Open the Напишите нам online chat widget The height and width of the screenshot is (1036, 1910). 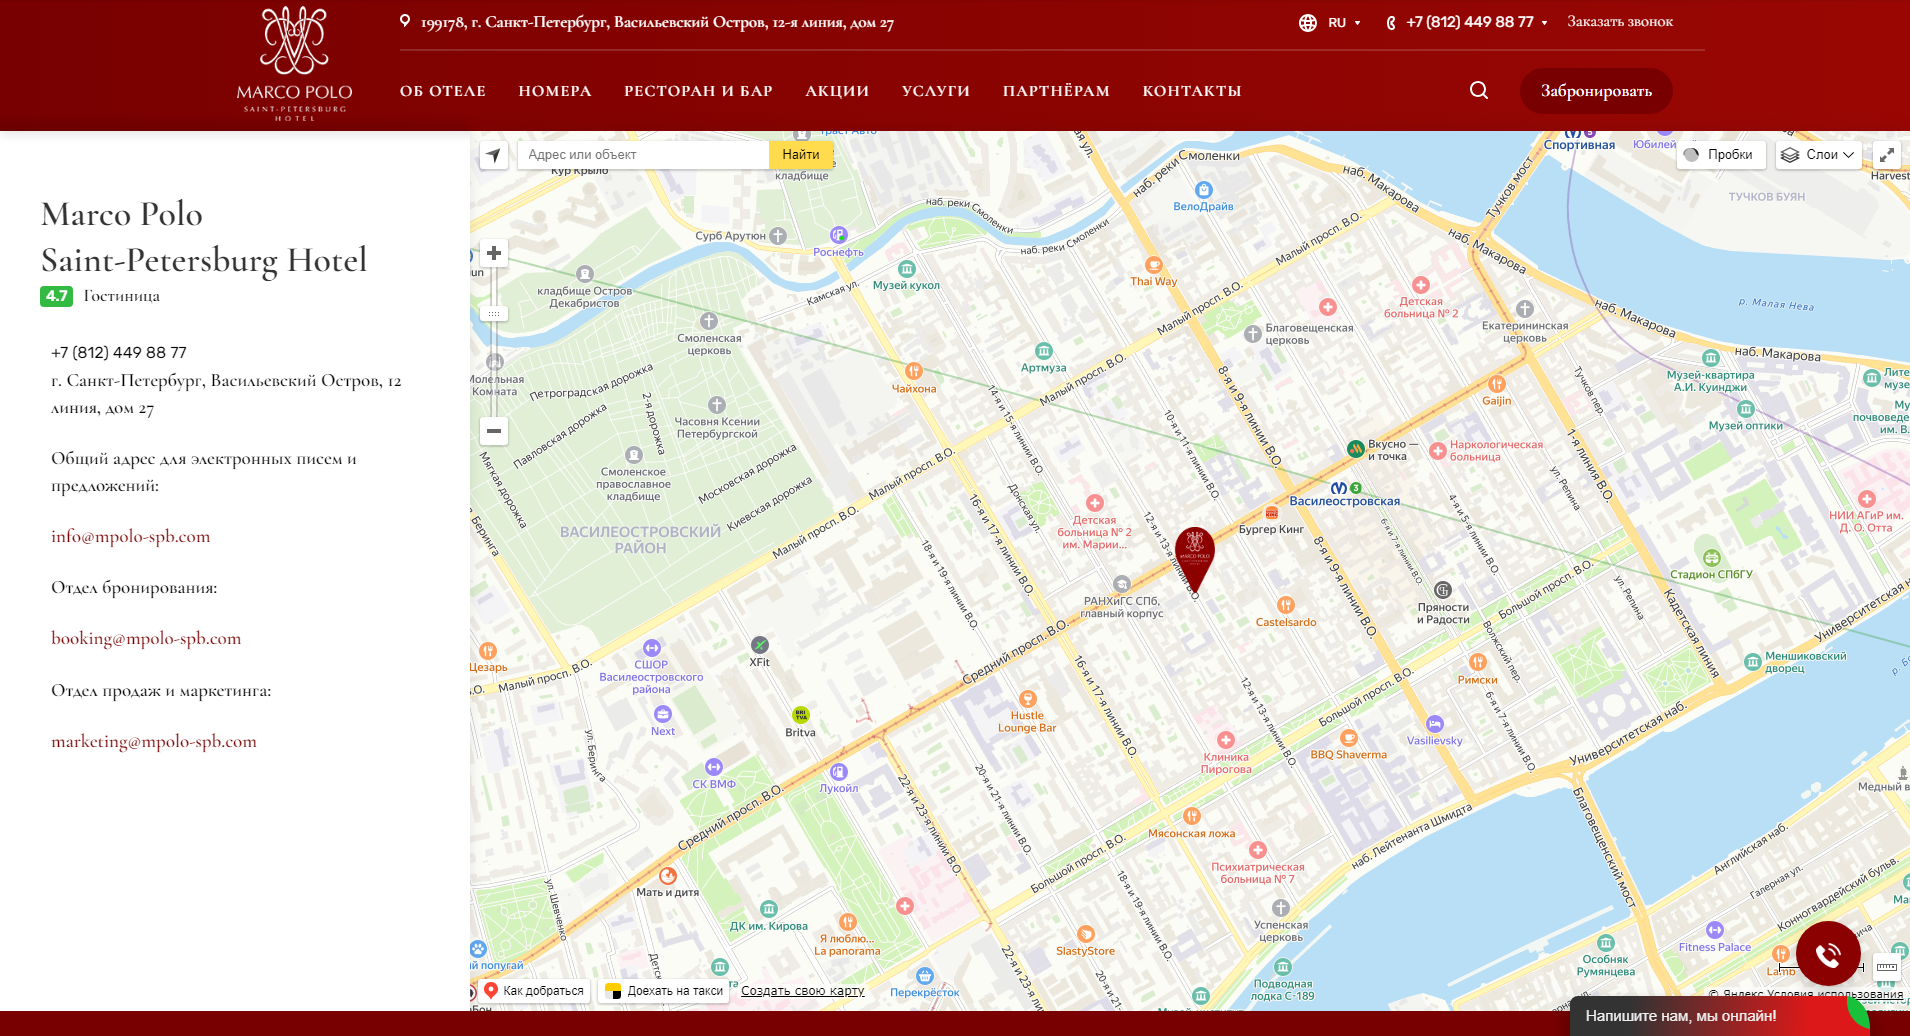coord(1720,1016)
